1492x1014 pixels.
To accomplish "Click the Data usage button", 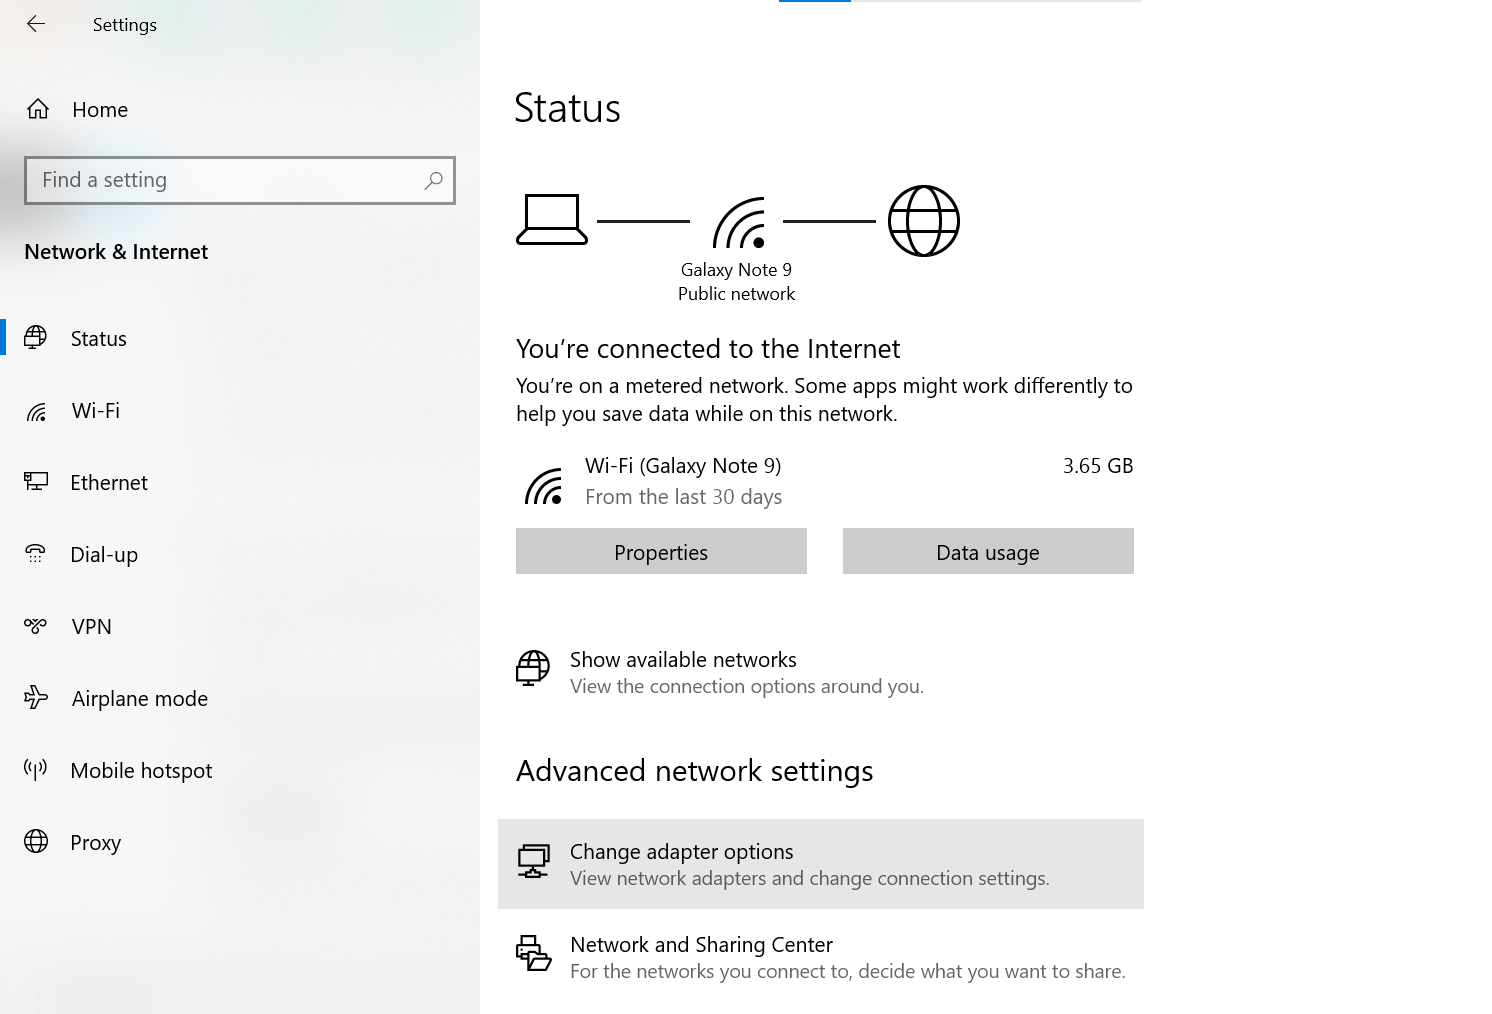I will (x=988, y=552).
